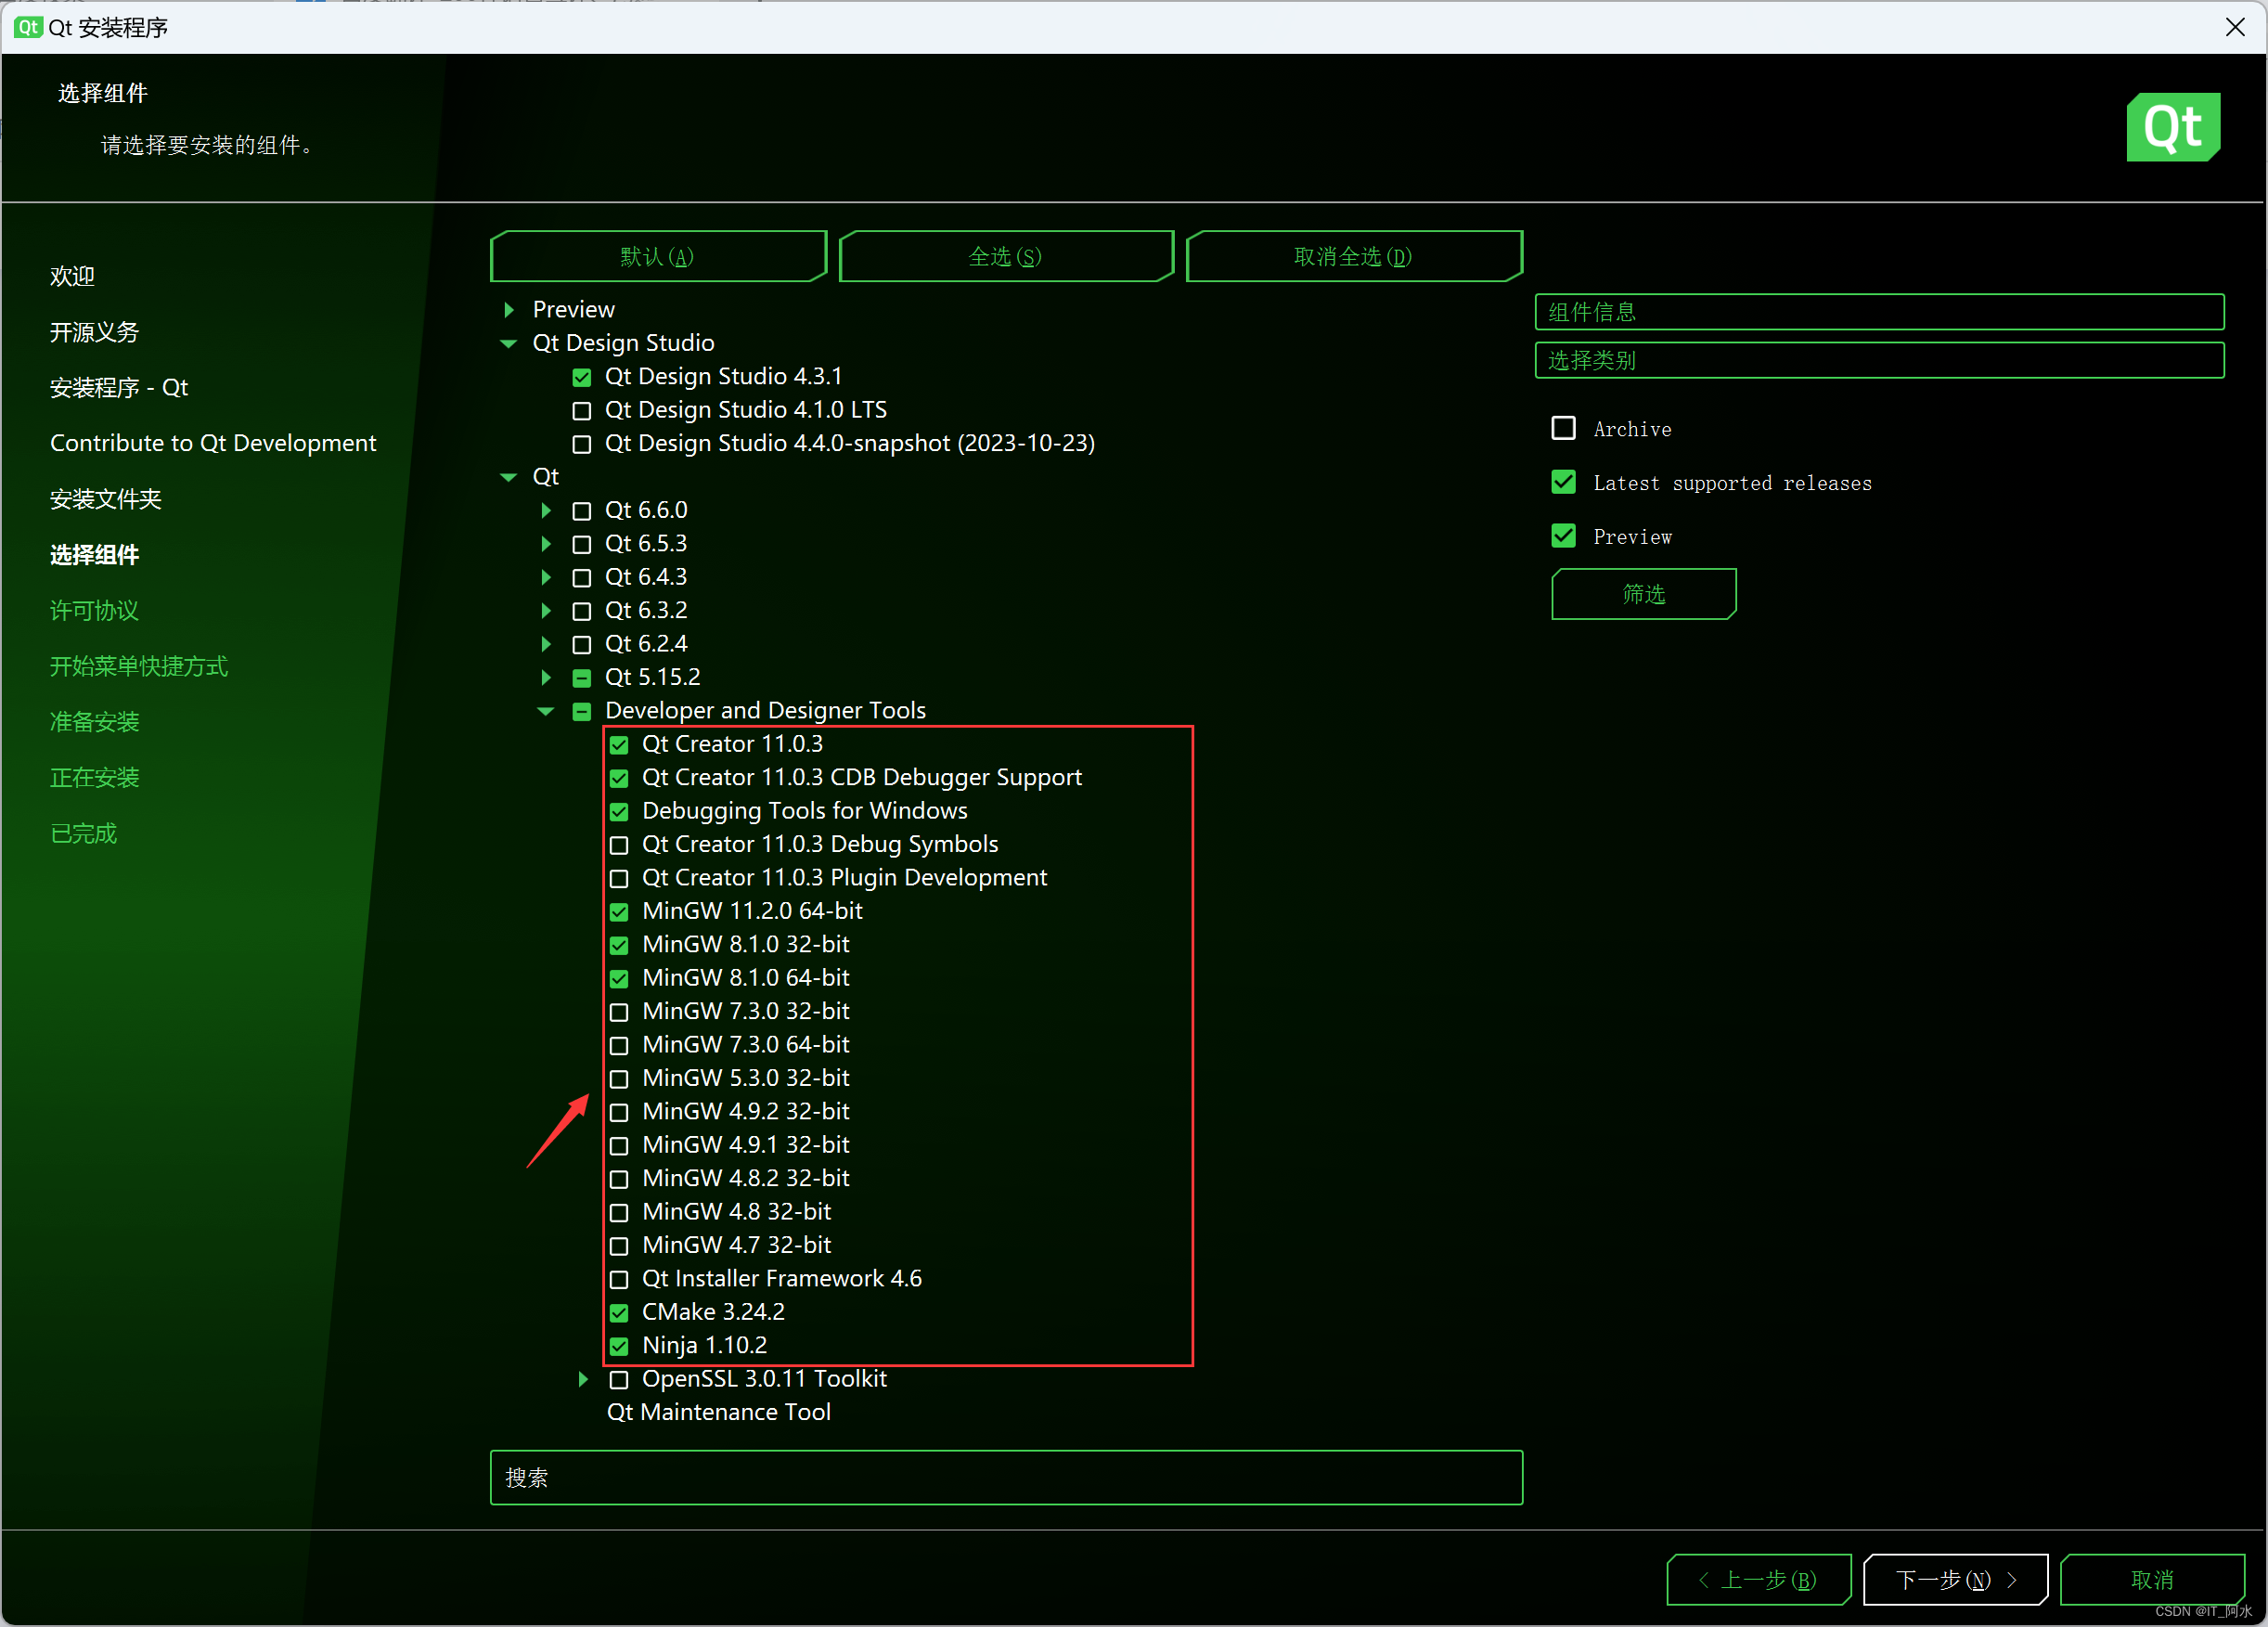Expand the Qt 6.4.3 node
The width and height of the screenshot is (2268, 1627).
point(546,578)
